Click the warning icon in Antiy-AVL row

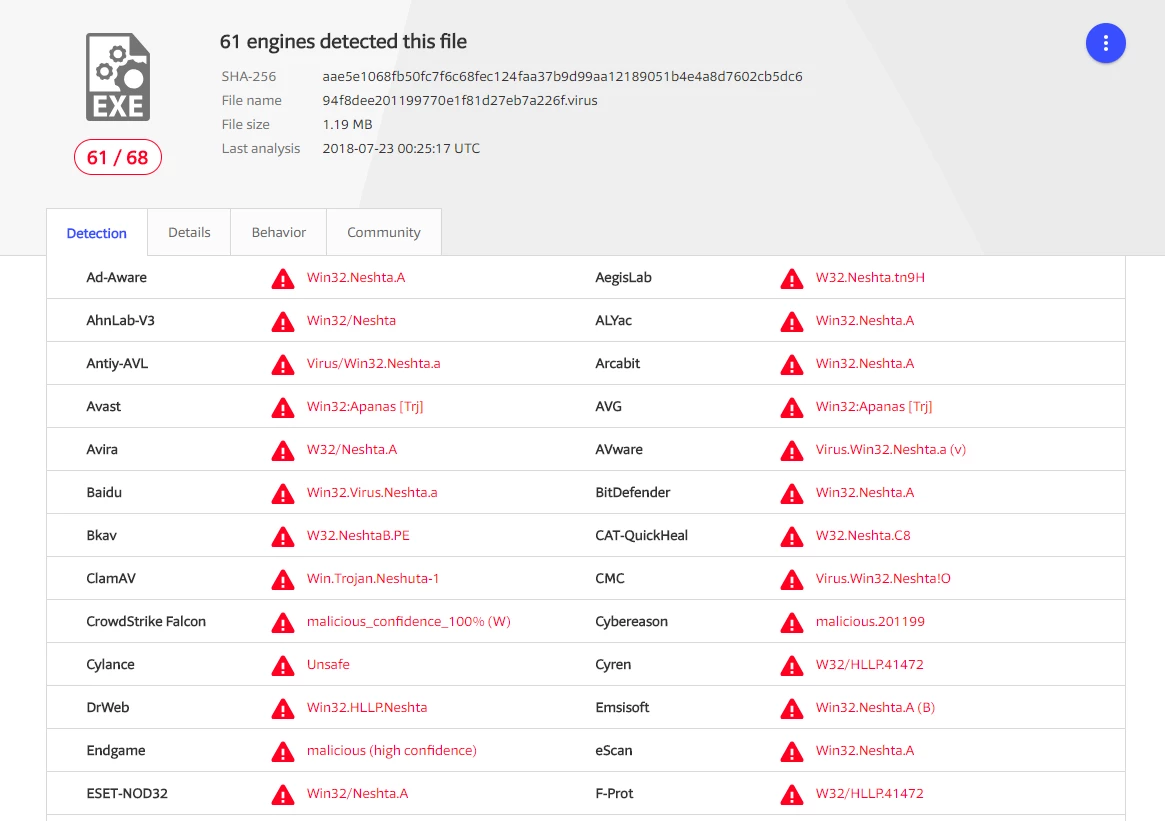pos(282,365)
